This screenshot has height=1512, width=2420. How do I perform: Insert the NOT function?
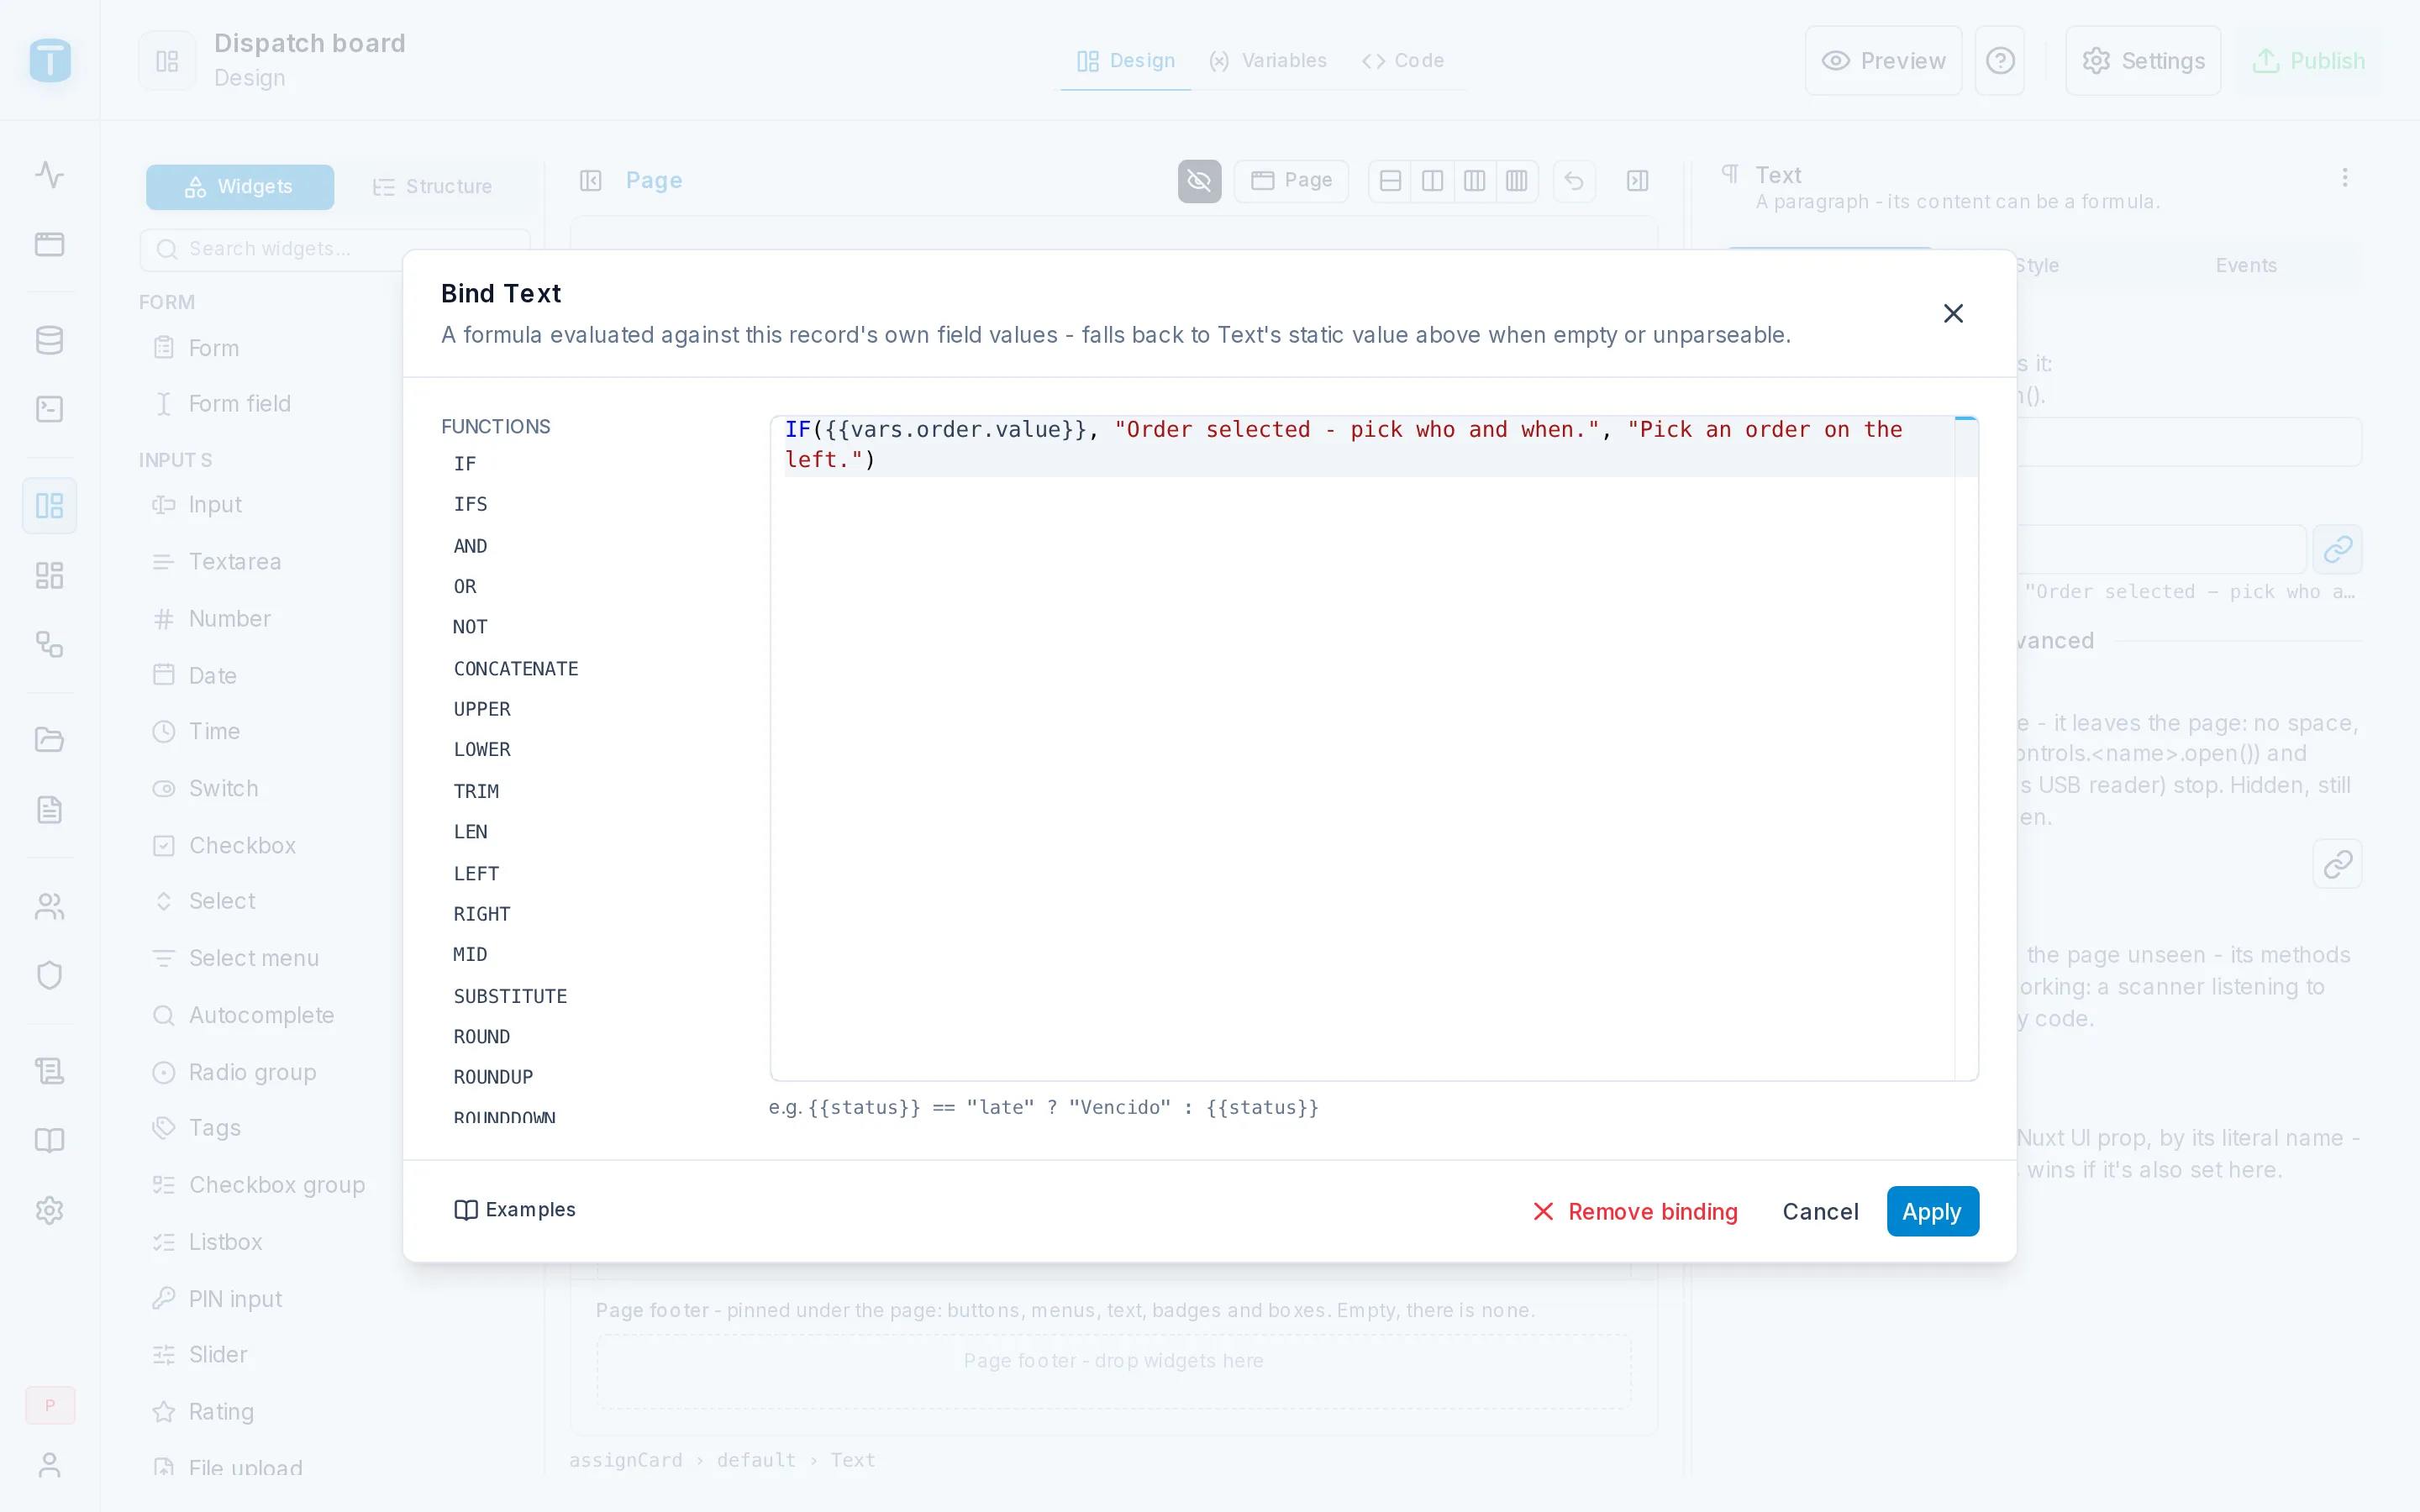pos(470,627)
